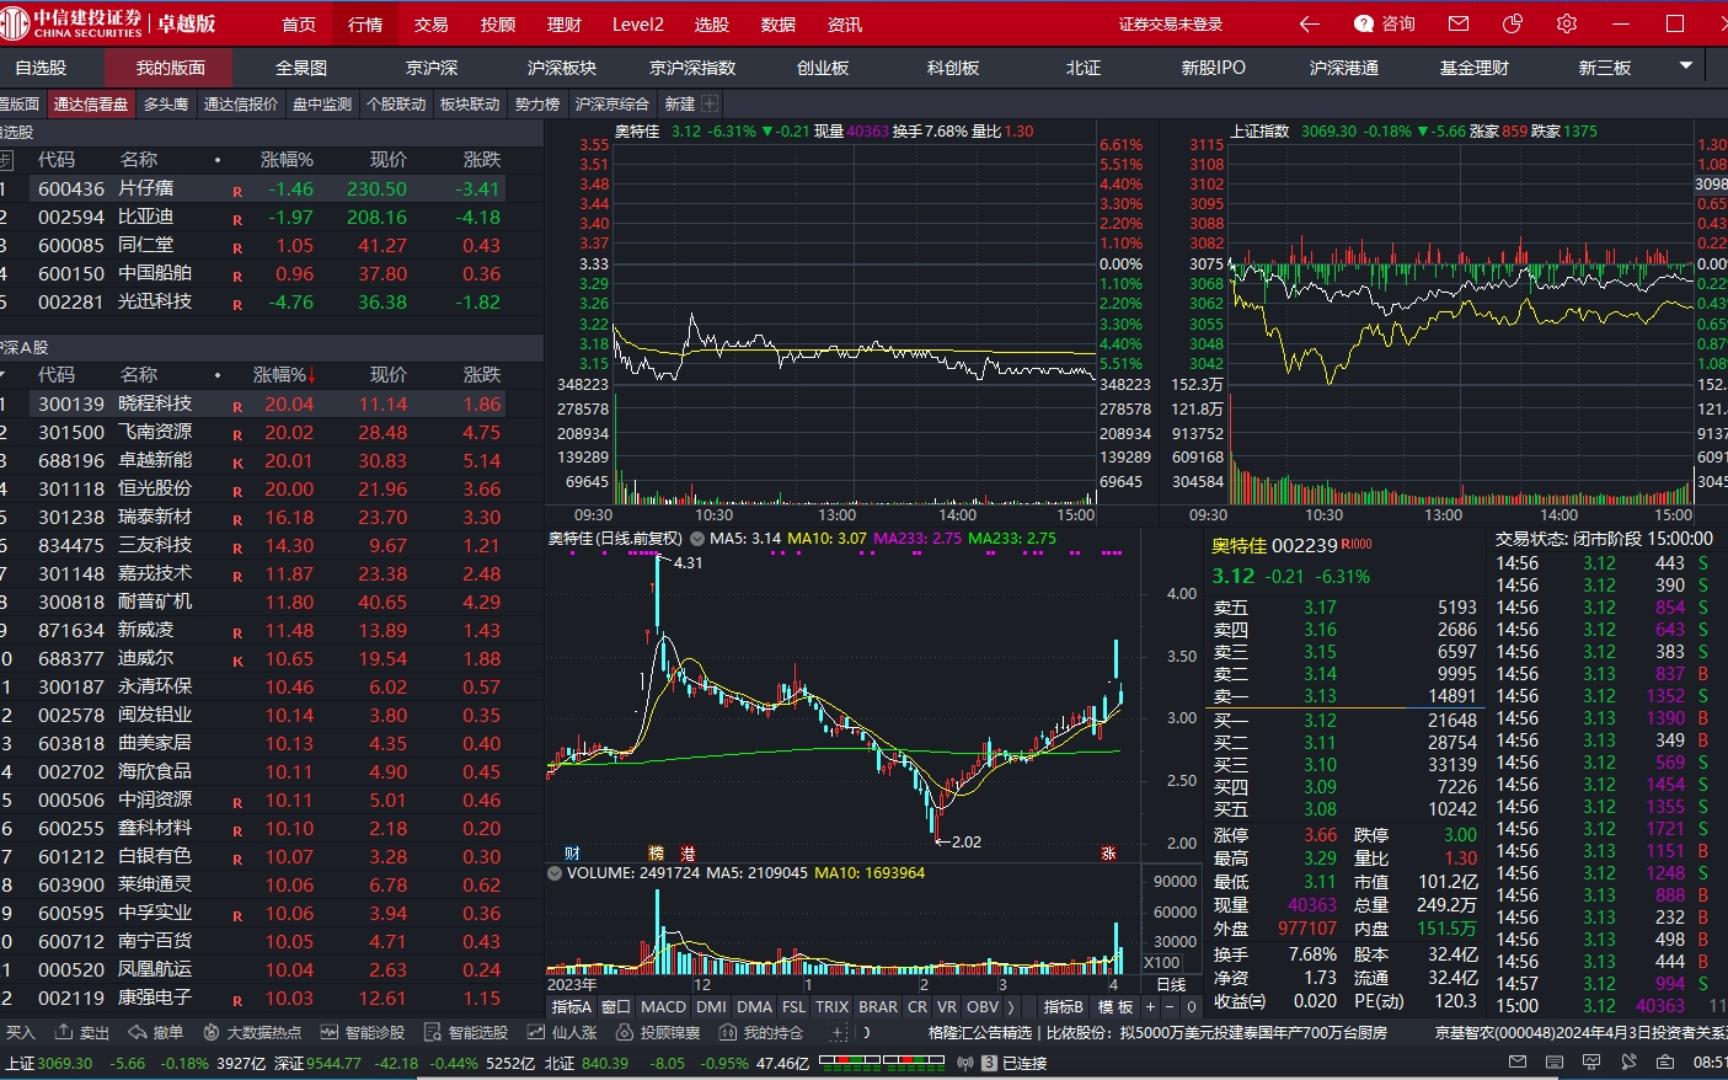Open the 资讯 menu

[x=845, y=24]
